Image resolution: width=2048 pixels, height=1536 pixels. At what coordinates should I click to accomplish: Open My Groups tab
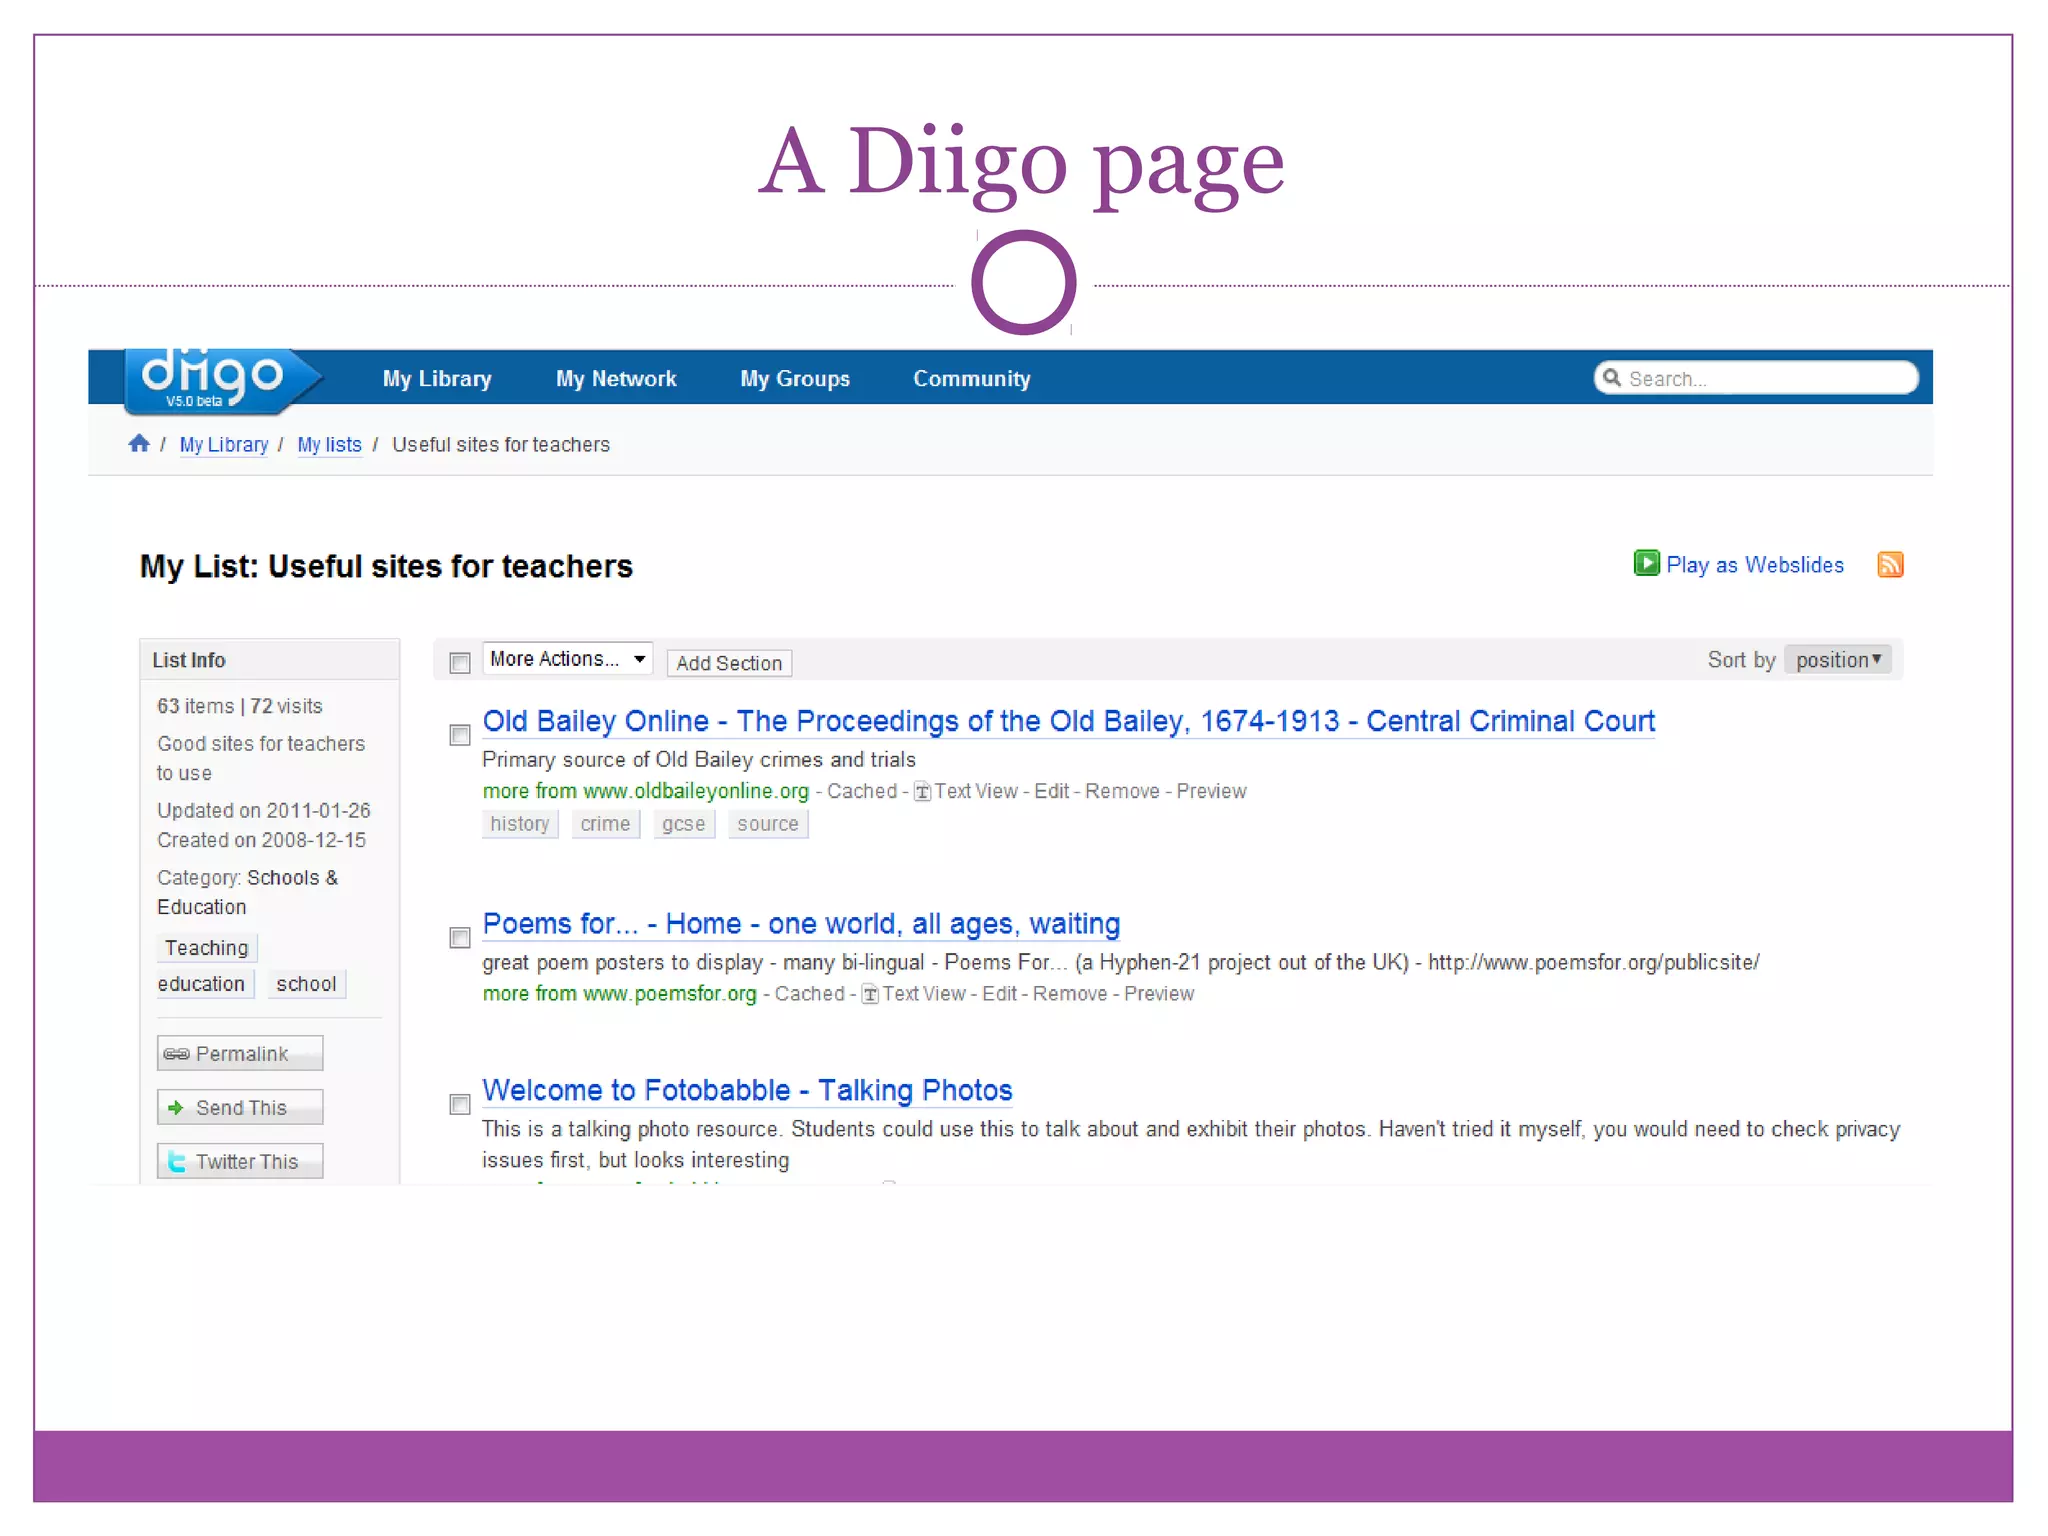click(795, 379)
